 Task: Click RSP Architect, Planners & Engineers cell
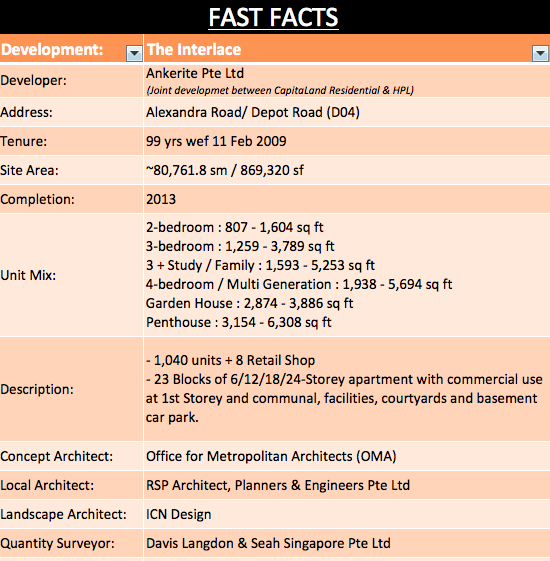347,486
